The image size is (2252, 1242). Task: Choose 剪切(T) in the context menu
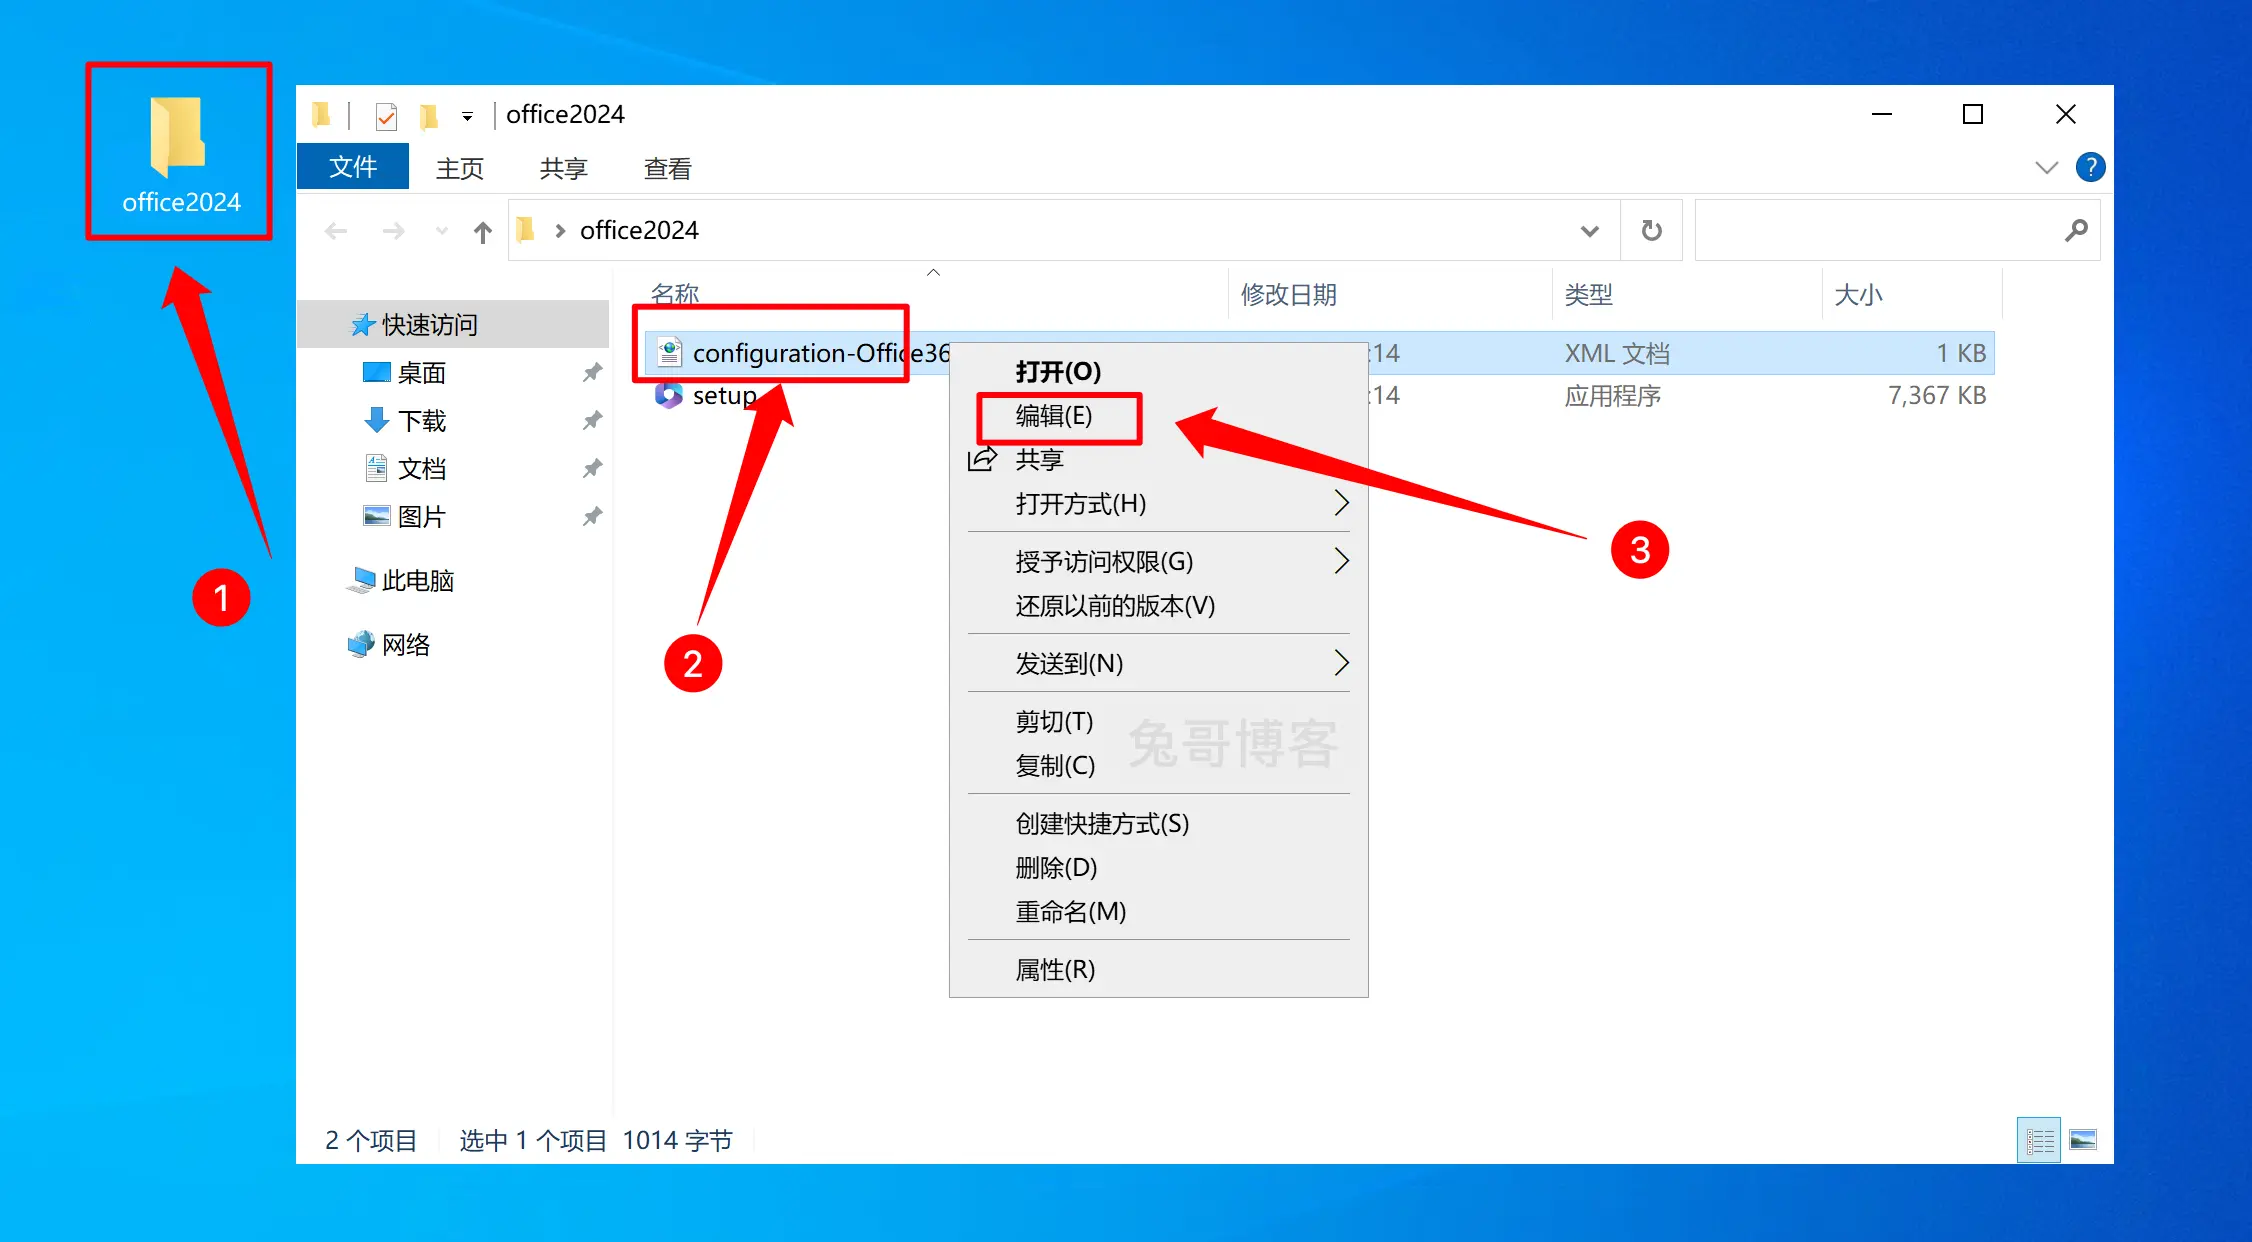click(x=1158, y=721)
